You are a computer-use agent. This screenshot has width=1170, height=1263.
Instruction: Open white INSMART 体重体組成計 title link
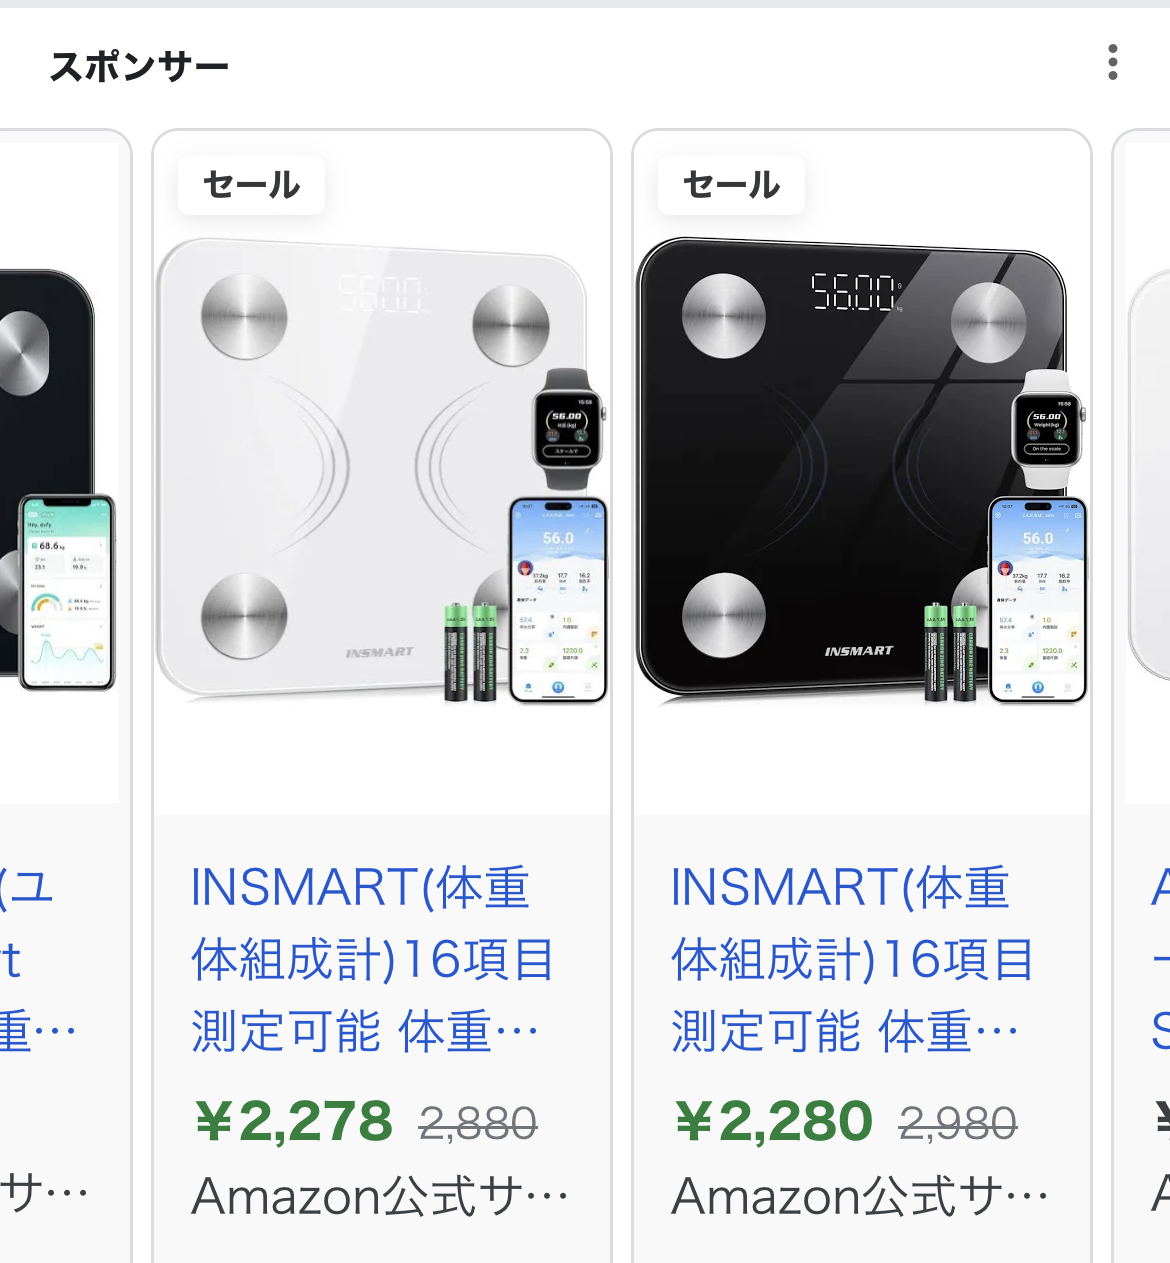371,960
